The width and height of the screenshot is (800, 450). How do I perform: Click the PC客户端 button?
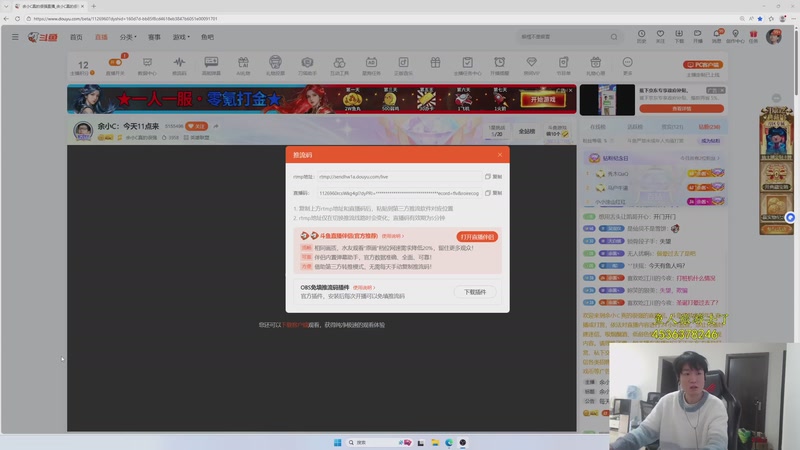tap(703, 65)
